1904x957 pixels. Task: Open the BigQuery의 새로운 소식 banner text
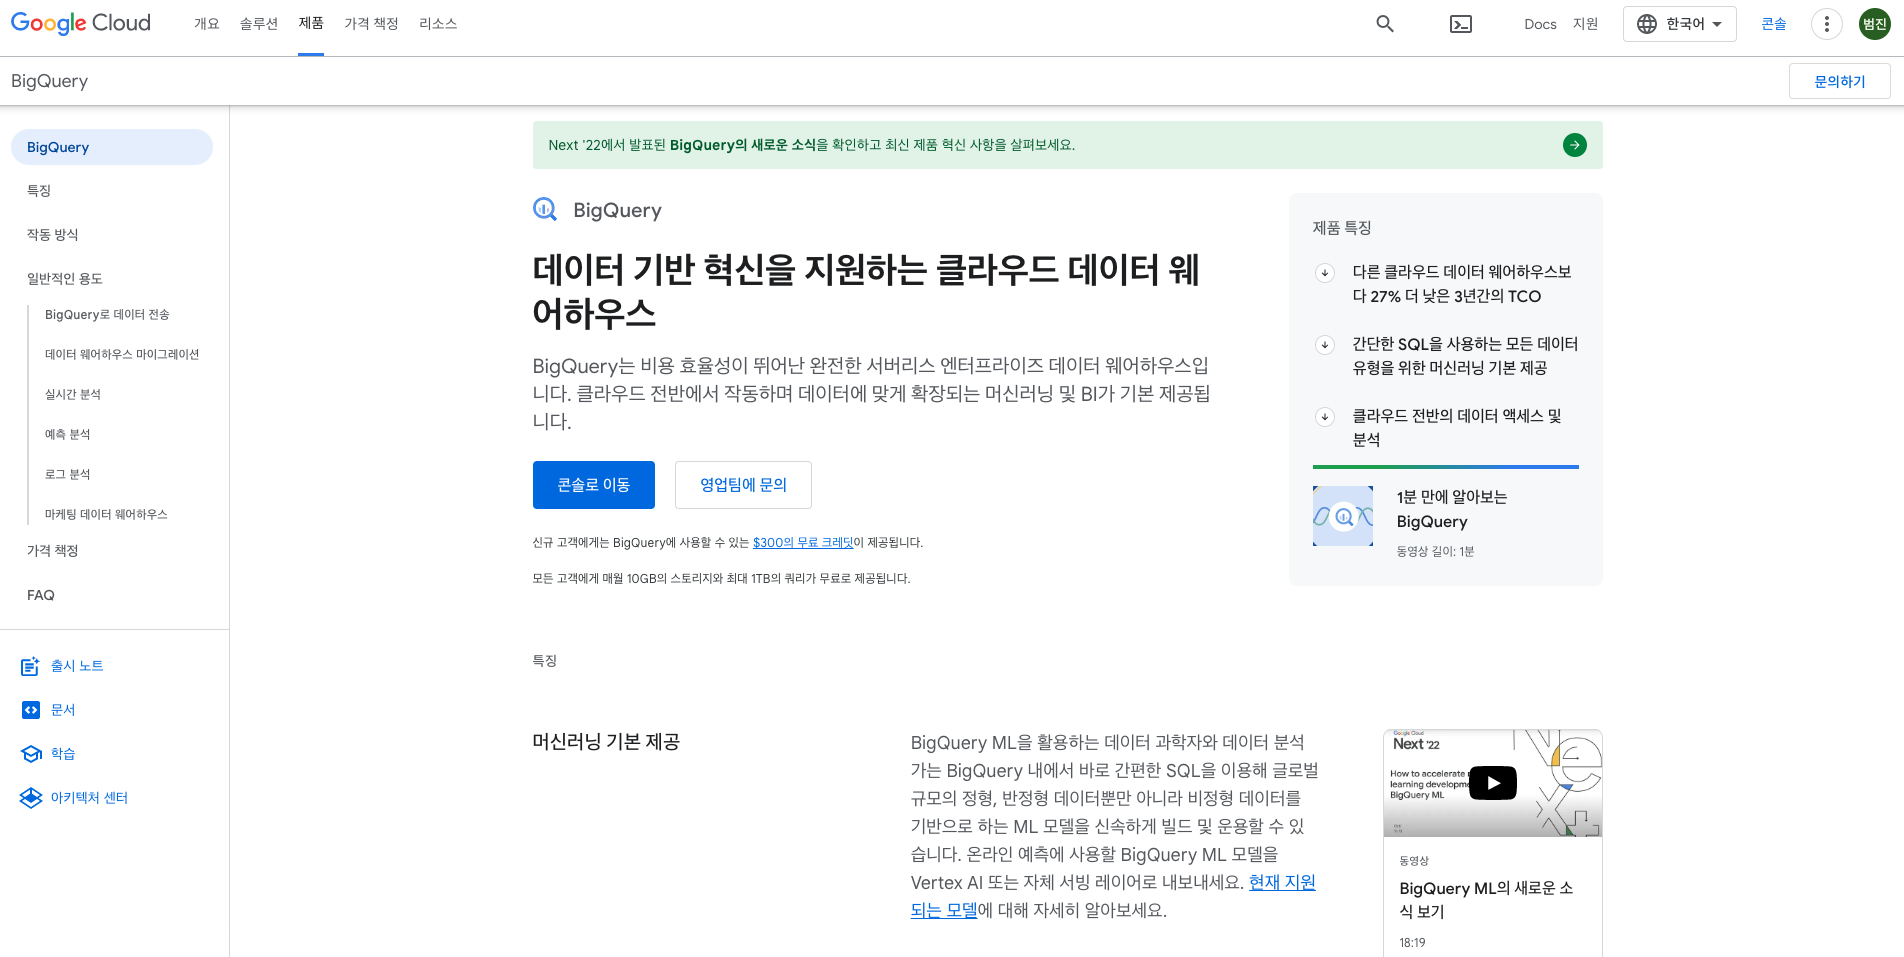click(742, 145)
